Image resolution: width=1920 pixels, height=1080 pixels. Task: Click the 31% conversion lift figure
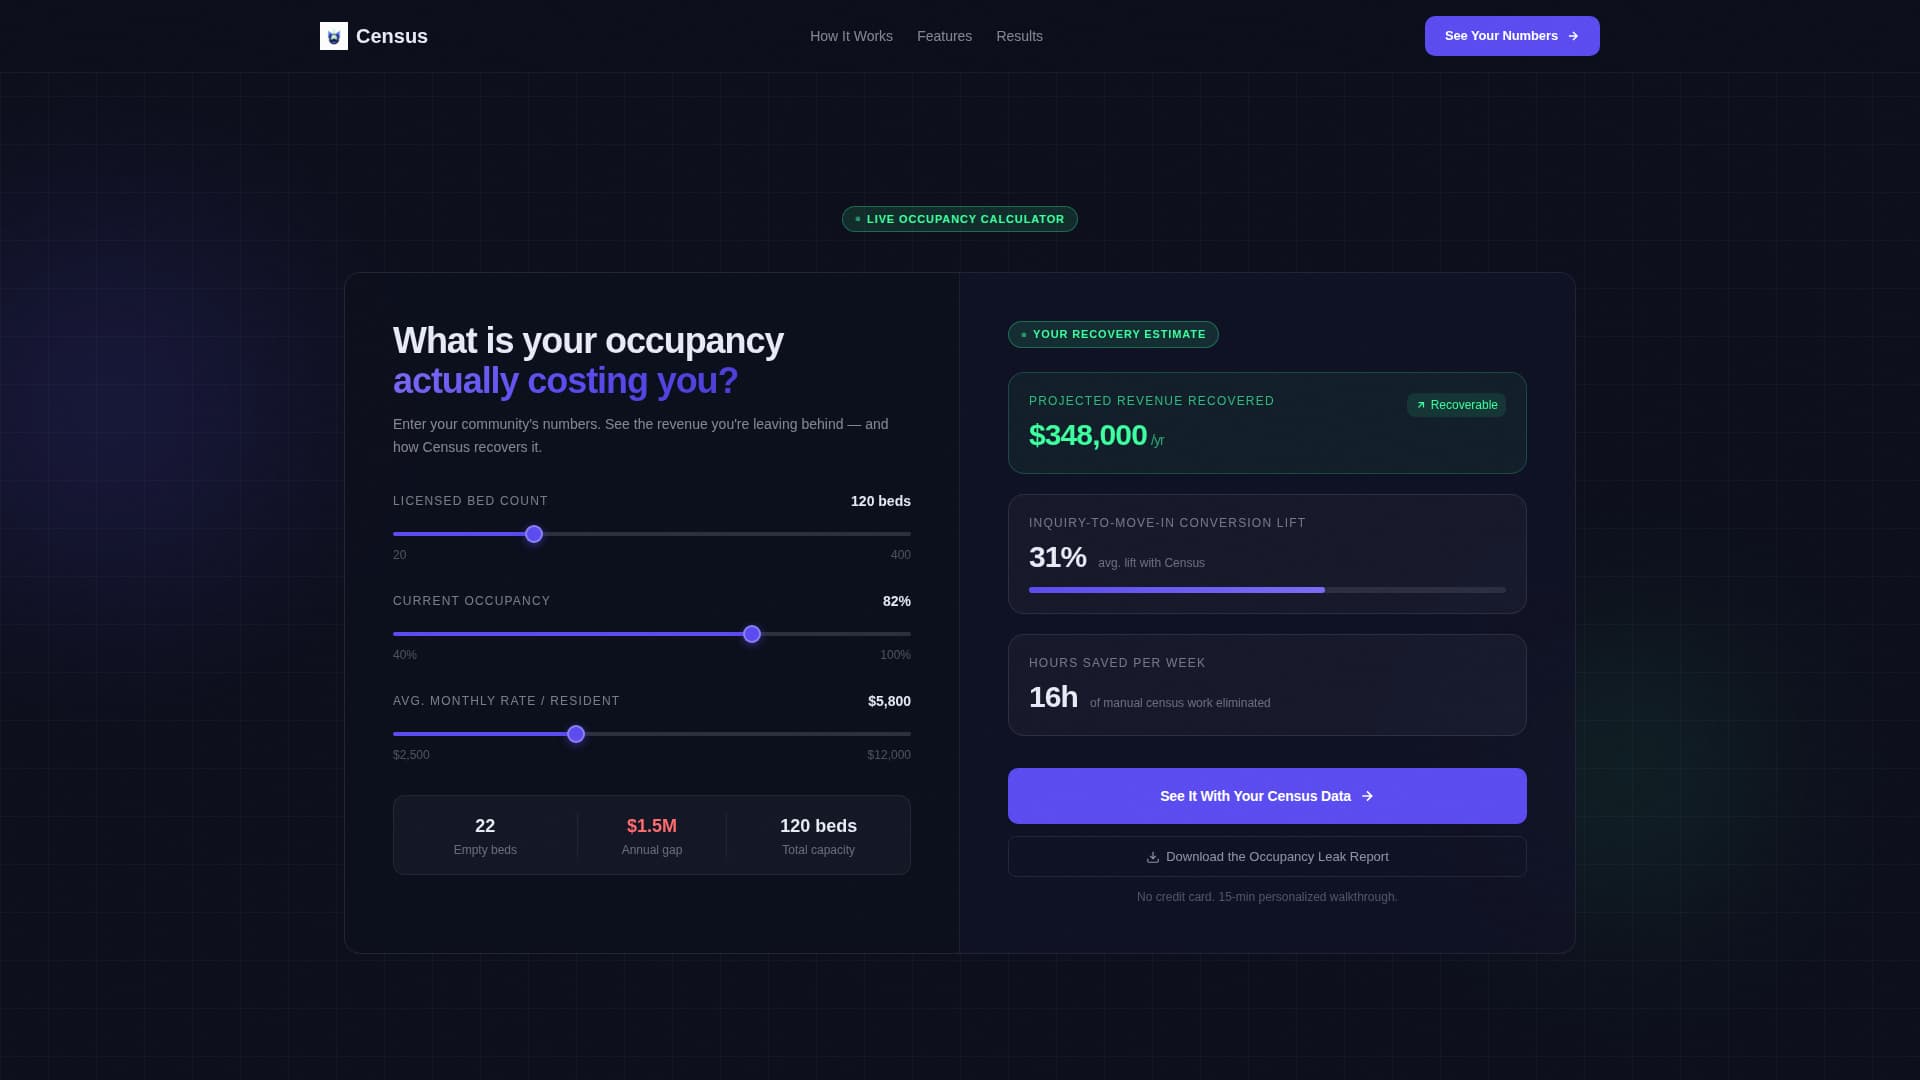(x=1058, y=557)
